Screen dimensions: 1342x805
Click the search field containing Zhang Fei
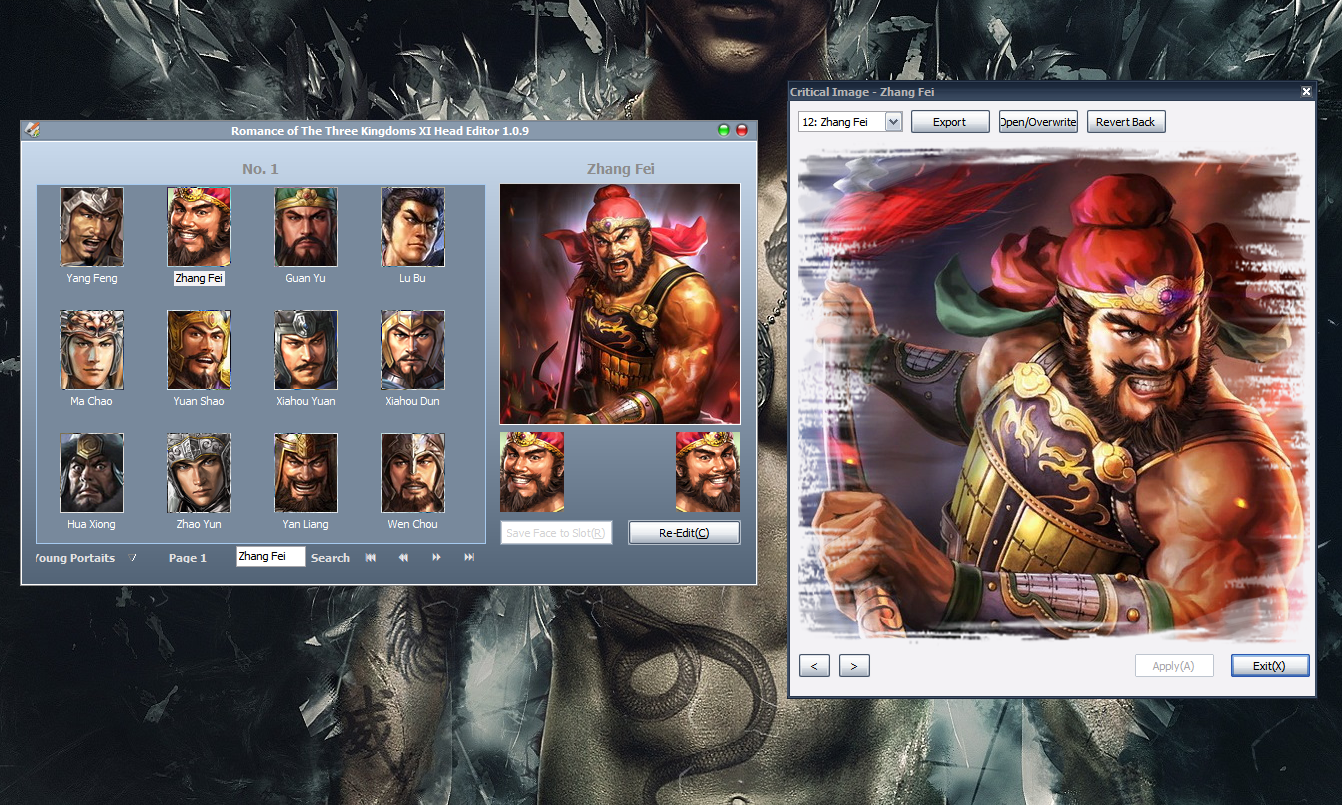point(271,557)
